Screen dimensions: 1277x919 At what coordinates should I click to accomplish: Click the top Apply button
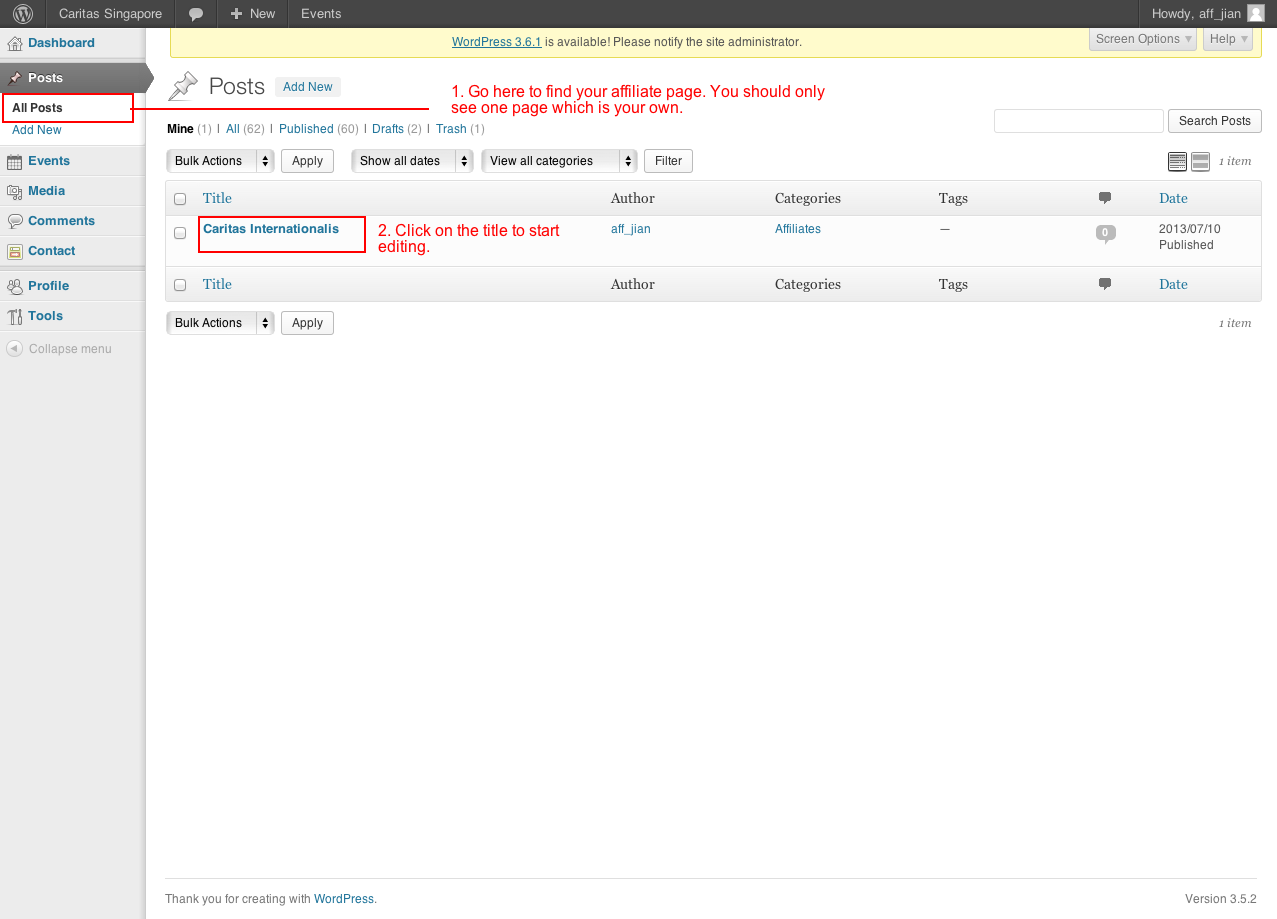click(x=307, y=161)
